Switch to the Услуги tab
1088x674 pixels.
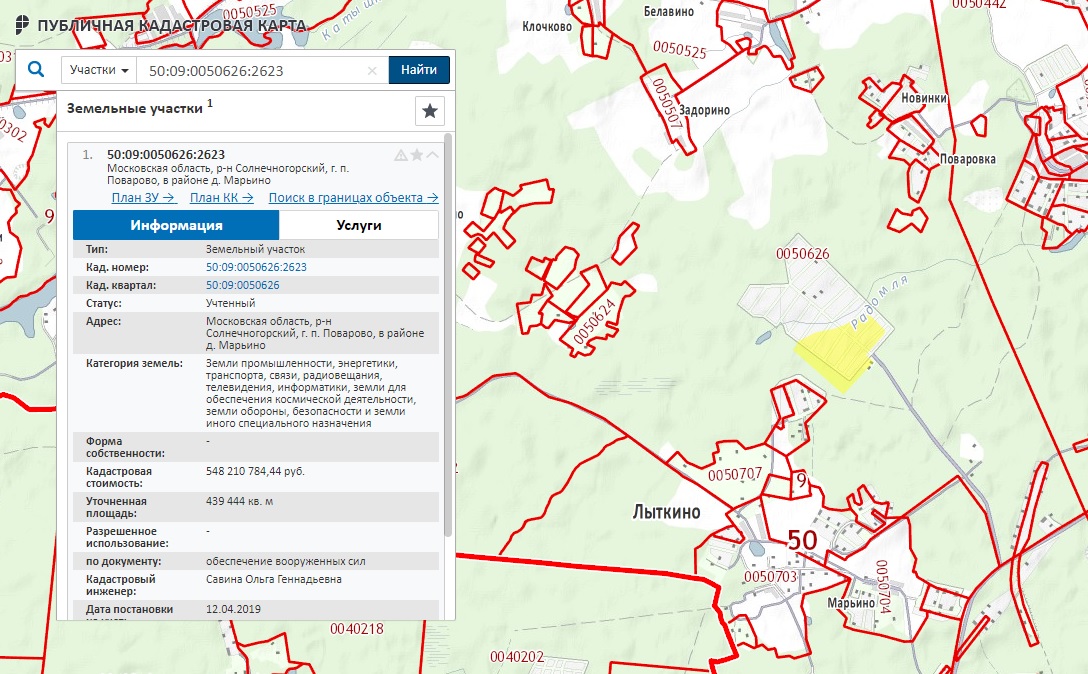pos(359,225)
